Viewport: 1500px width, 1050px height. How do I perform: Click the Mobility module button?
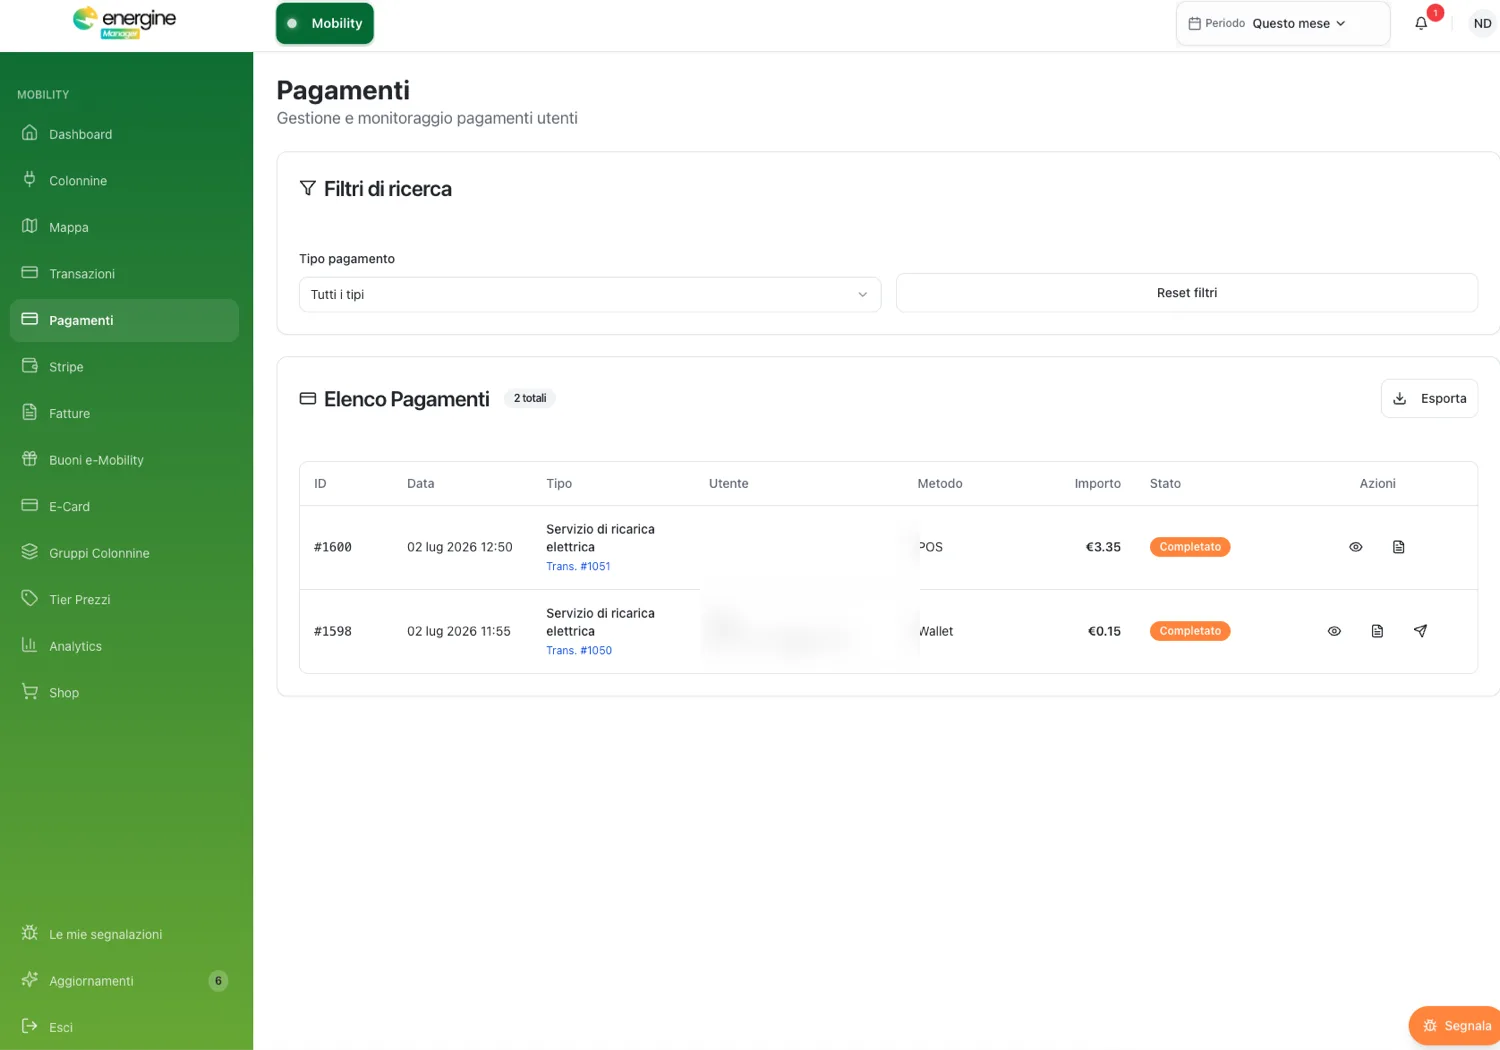tap(325, 23)
